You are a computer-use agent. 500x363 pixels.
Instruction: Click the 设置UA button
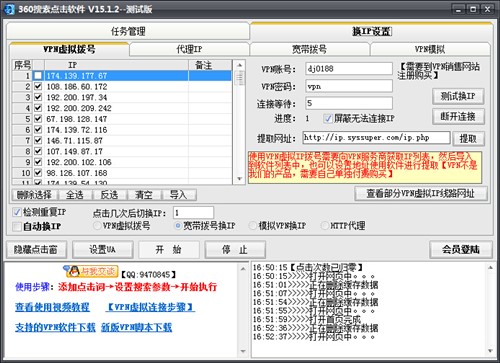coord(103,249)
